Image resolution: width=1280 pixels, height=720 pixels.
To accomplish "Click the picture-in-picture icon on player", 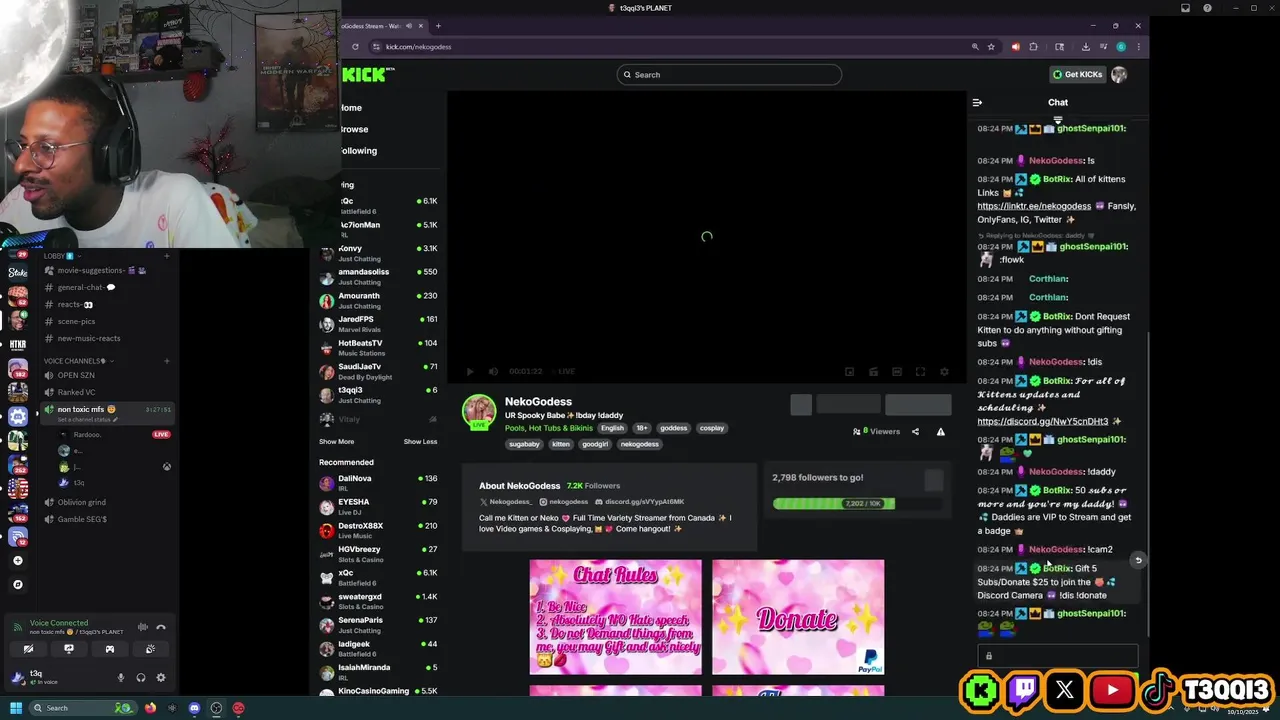I will 849,372.
